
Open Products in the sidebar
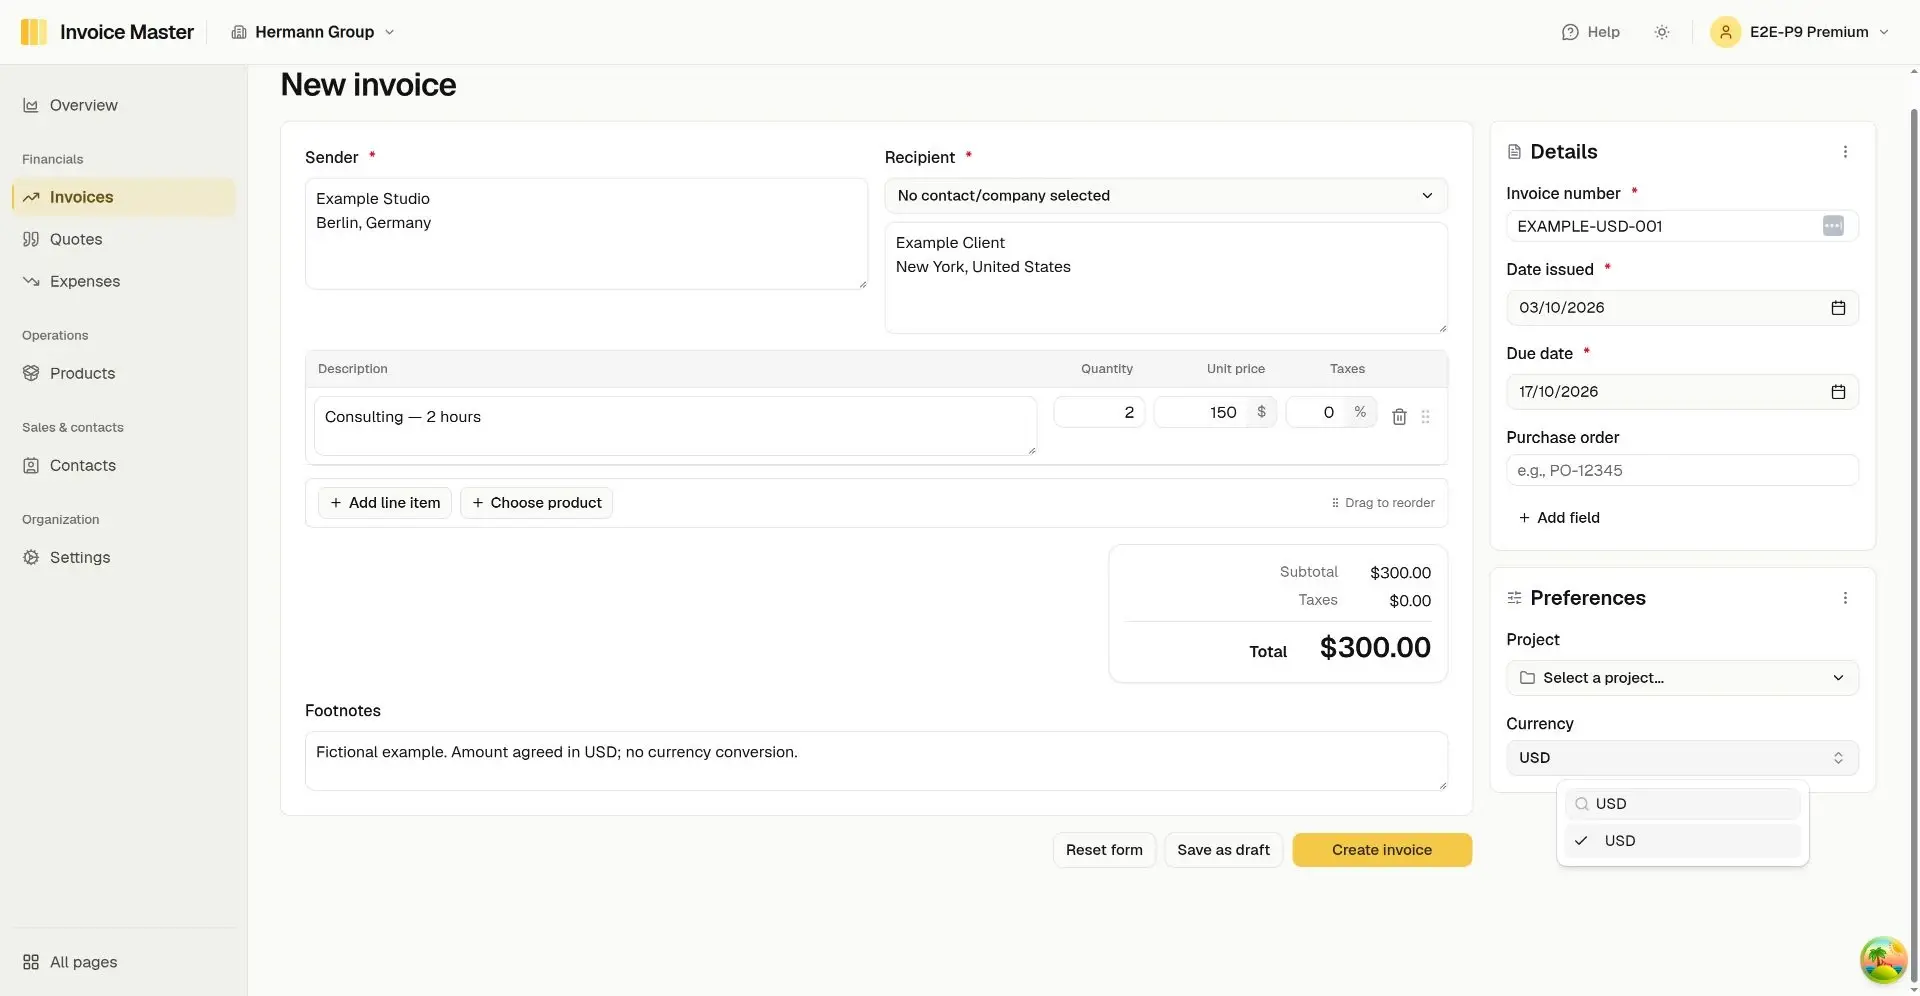coord(124,373)
